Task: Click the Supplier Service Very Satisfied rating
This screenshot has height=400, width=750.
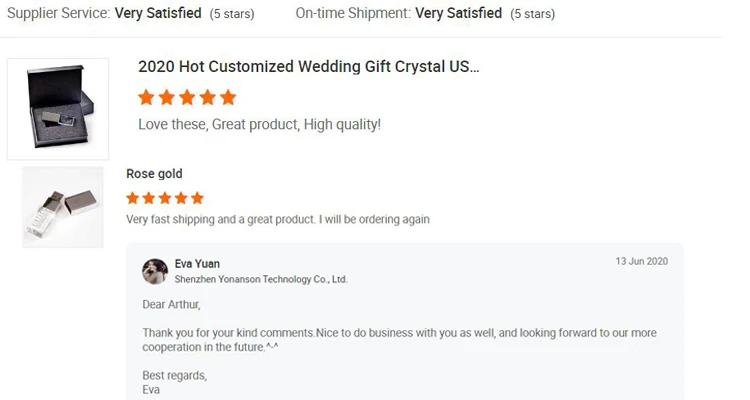Action: click(157, 14)
